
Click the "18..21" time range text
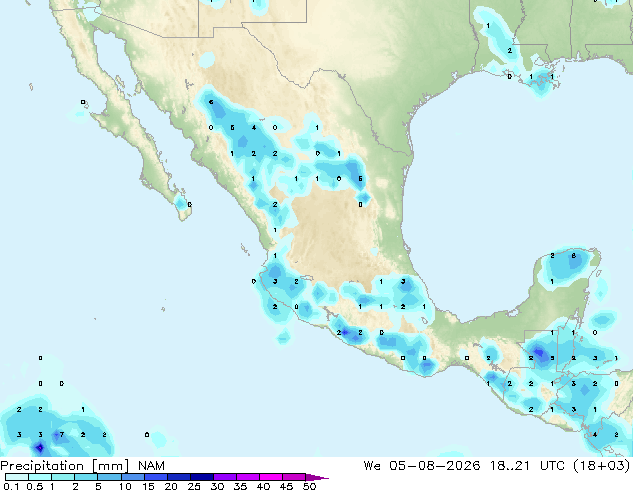click(x=509, y=466)
